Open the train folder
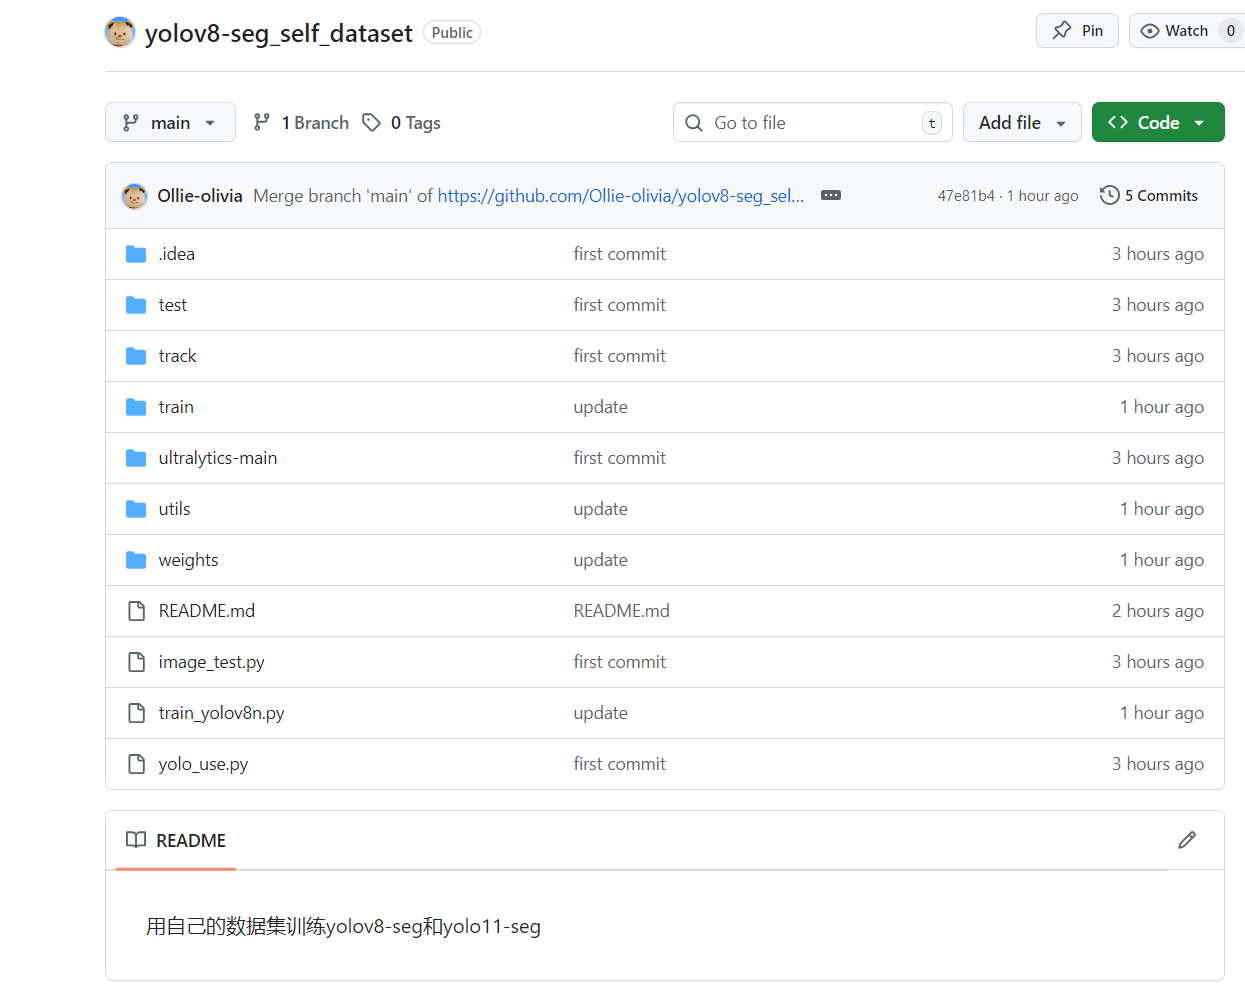The image size is (1245, 993). pos(176,407)
